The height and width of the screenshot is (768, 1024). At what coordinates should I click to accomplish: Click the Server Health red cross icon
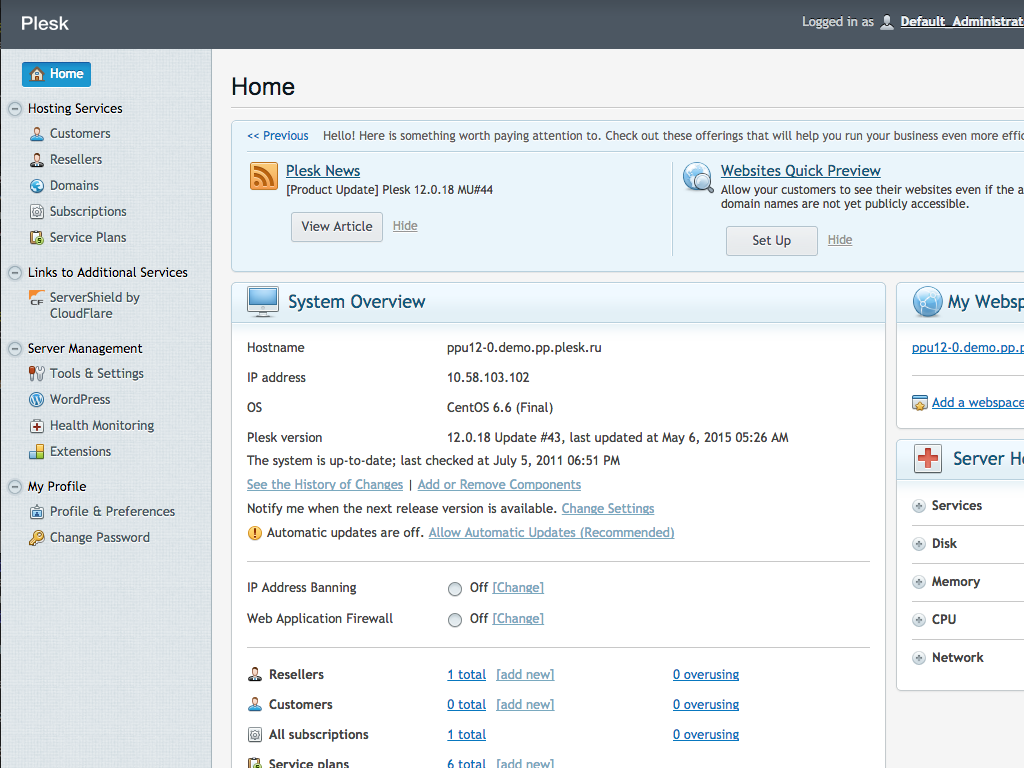coord(928,459)
